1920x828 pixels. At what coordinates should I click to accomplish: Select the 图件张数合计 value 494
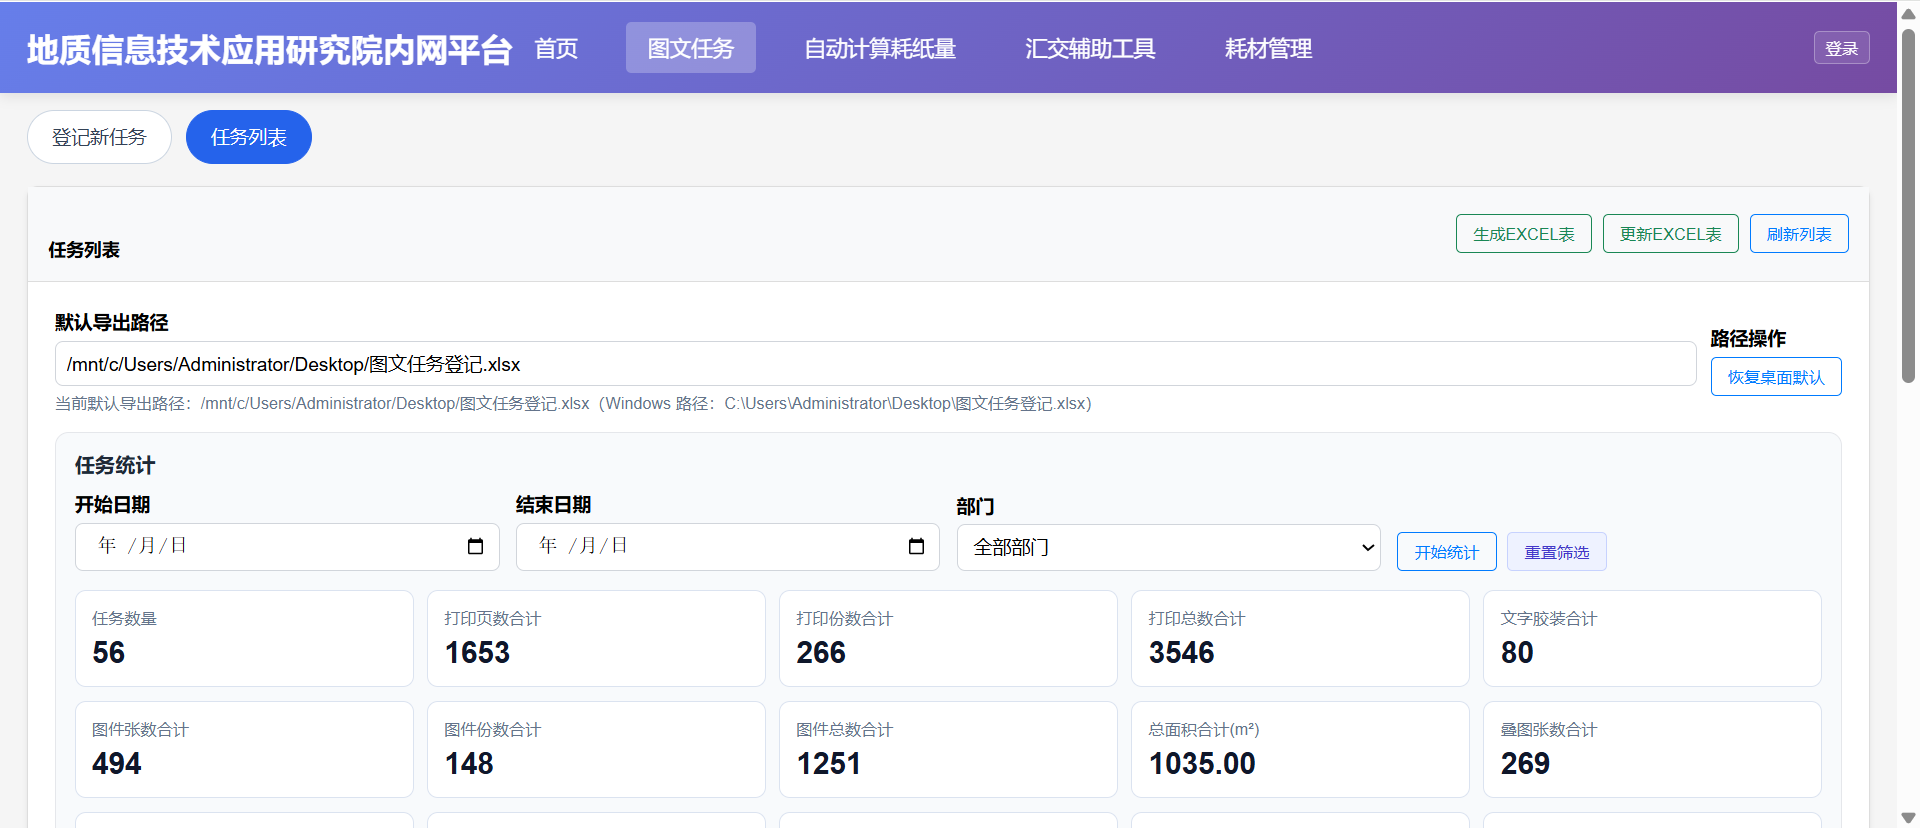[117, 764]
